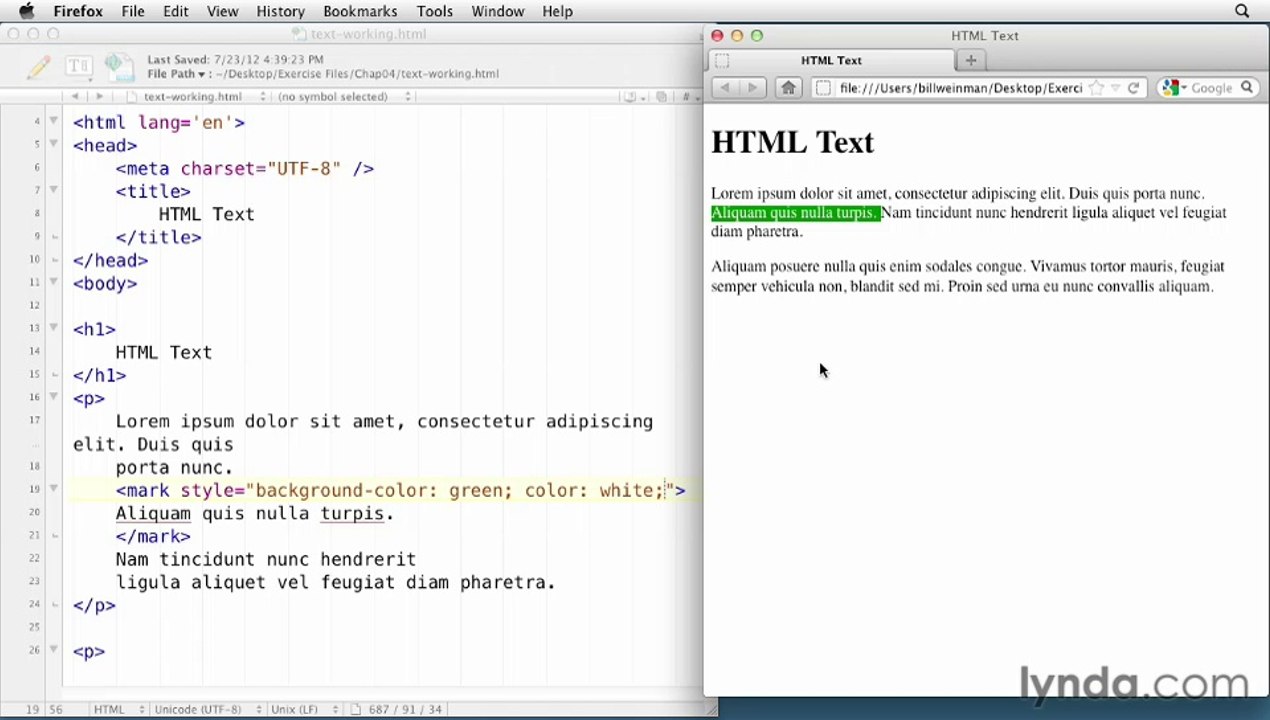Image resolution: width=1270 pixels, height=720 pixels.
Task: Open a new tab with plus button
Action: coord(970,60)
